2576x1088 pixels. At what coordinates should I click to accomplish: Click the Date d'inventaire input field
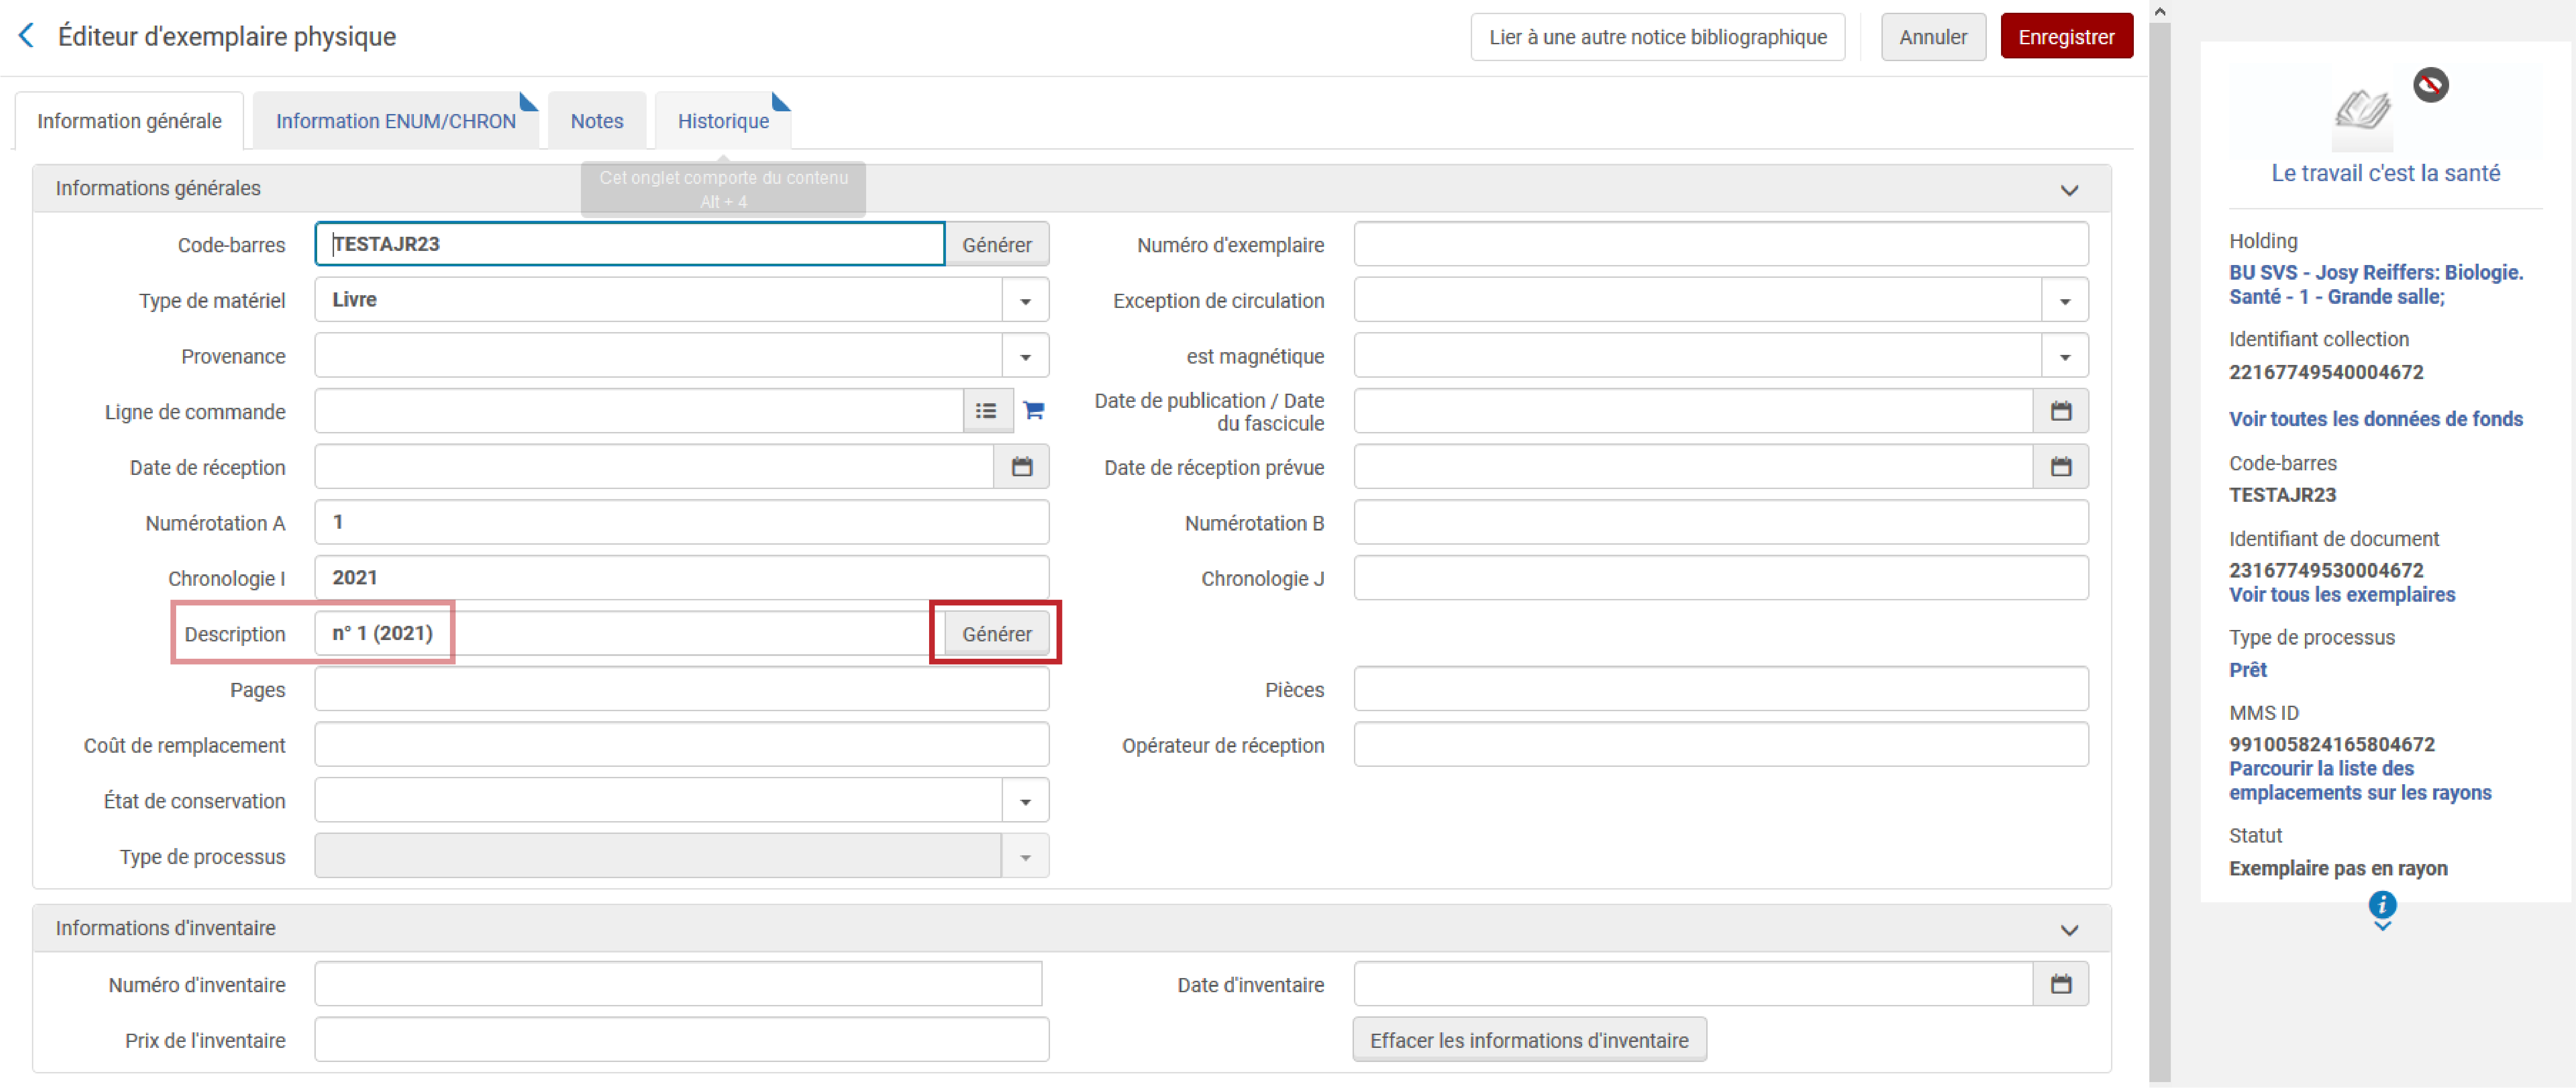[x=1693, y=985]
